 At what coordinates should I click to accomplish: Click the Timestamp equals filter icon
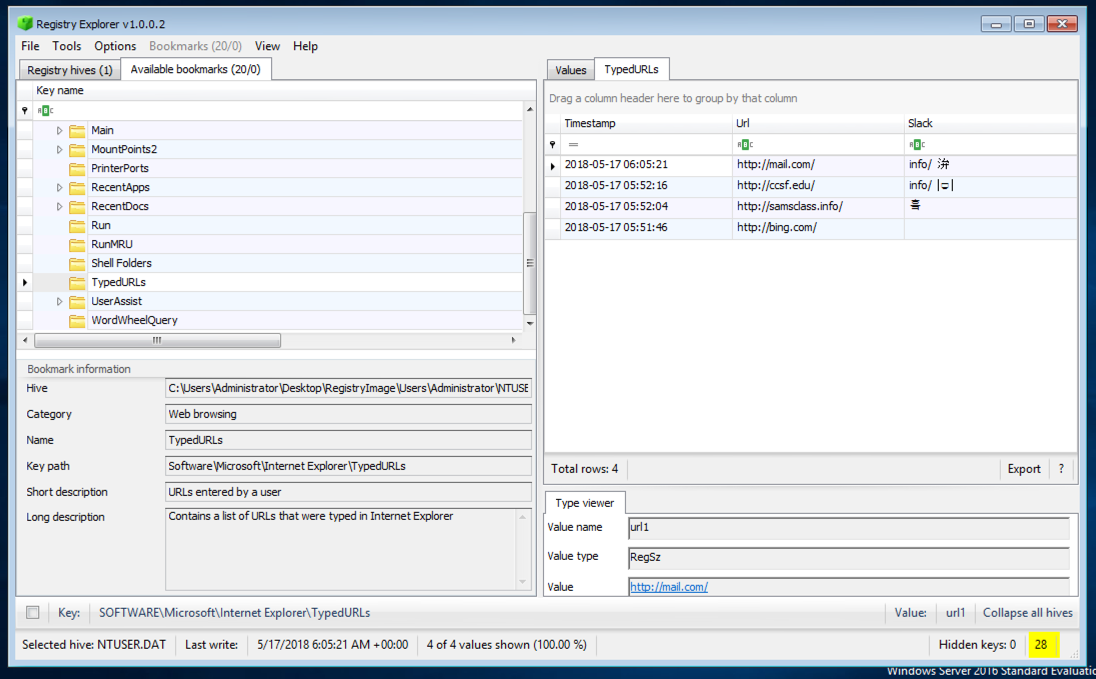(x=573, y=145)
